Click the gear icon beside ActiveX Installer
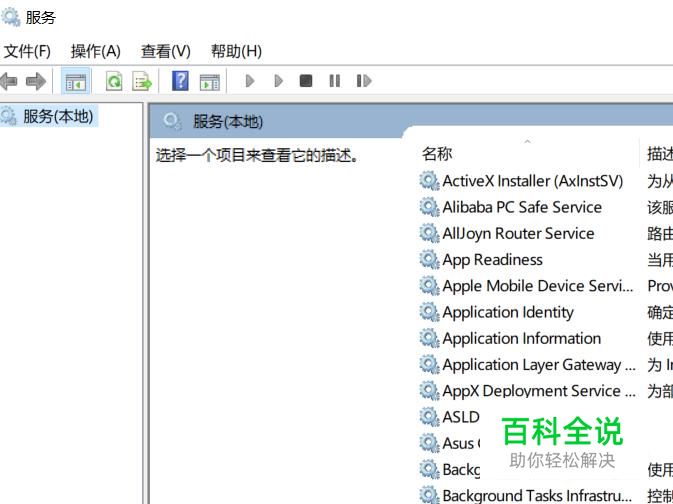The height and width of the screenshot is (504, 673). tap(429, 181)
